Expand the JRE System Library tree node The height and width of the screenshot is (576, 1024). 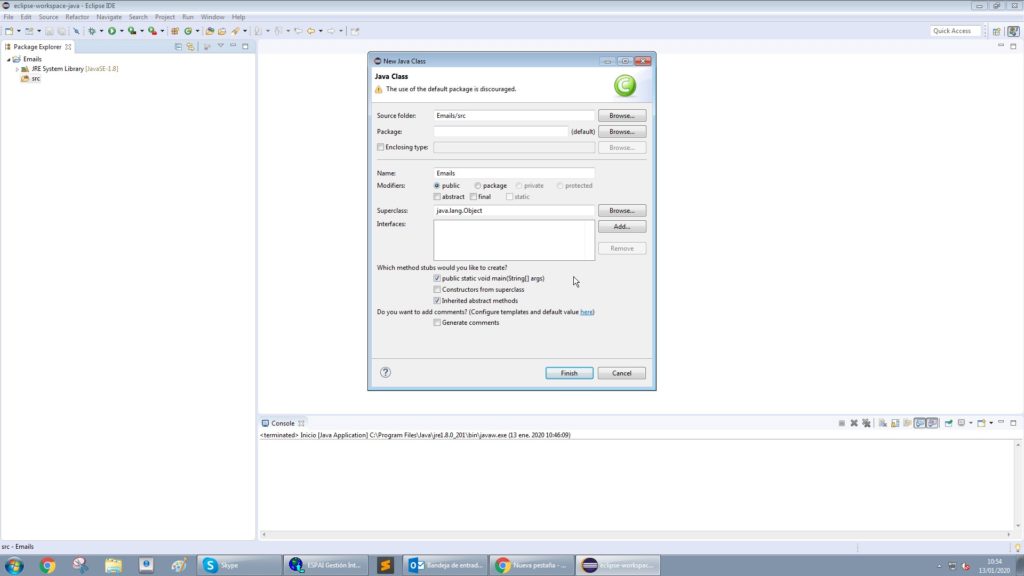(17, 69)
